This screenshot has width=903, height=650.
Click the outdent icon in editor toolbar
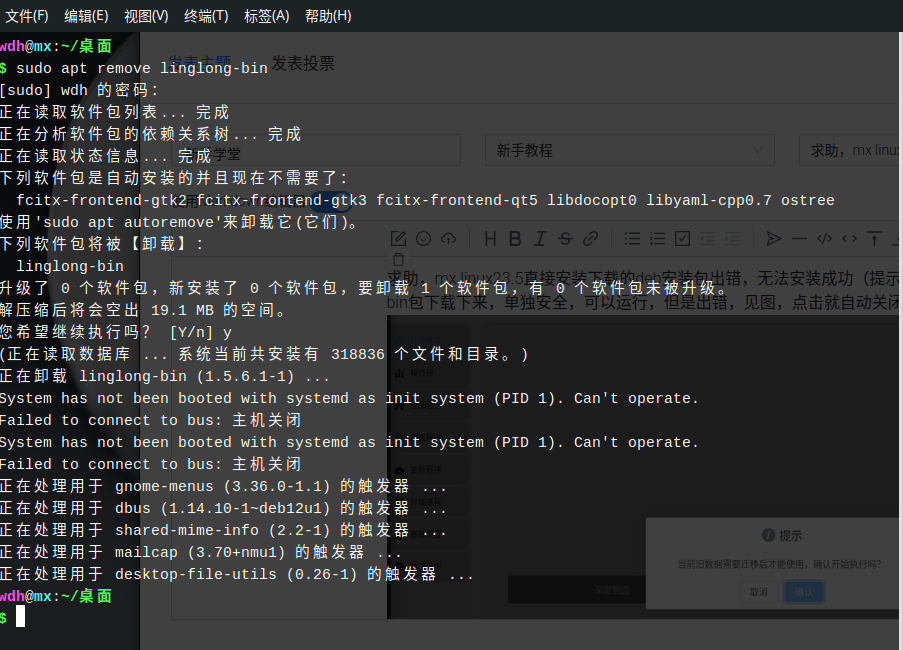pyautogui.click(x=707, y=238)
